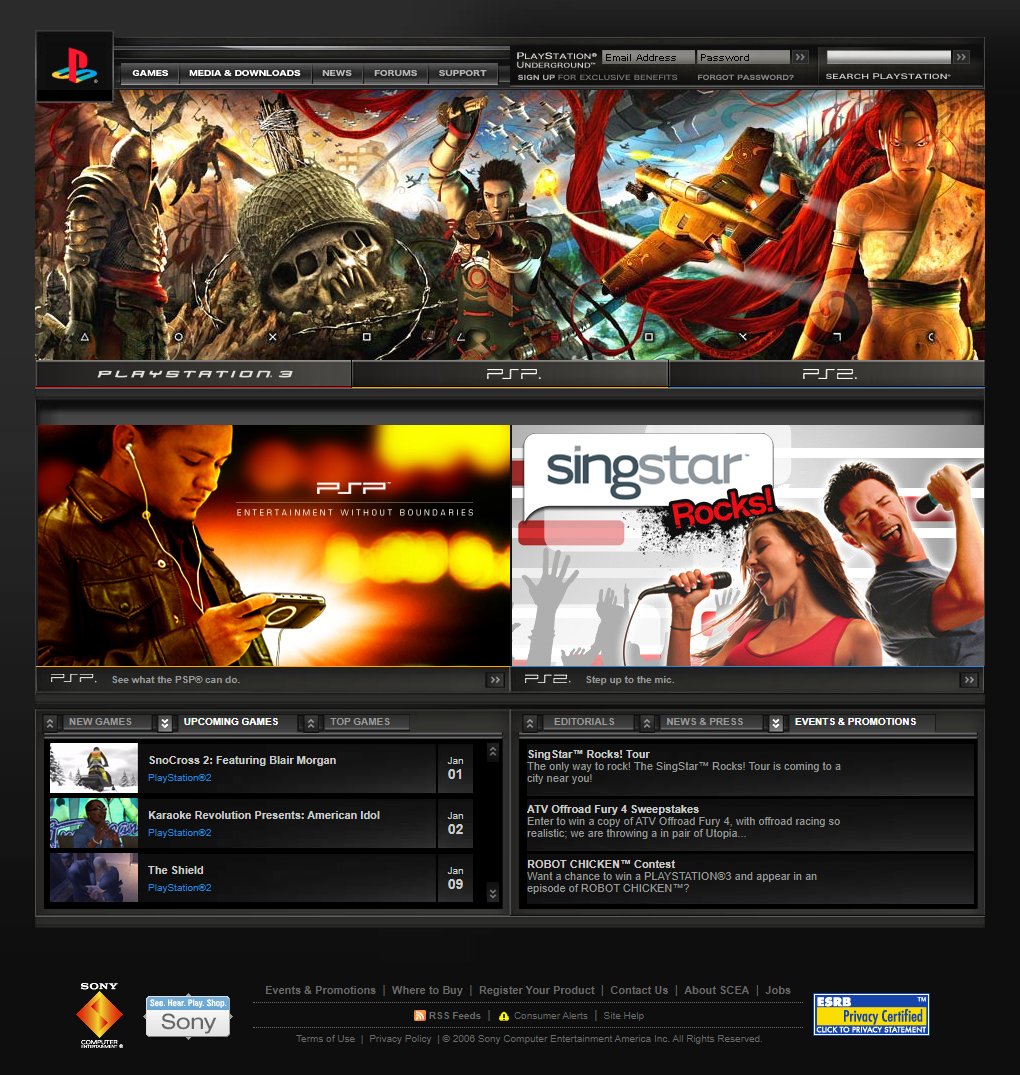Image resolution: width=1020 pixels, height=1075 pixels.
Task: Open Media & Downloads menu
Action: tap(245, 73)
